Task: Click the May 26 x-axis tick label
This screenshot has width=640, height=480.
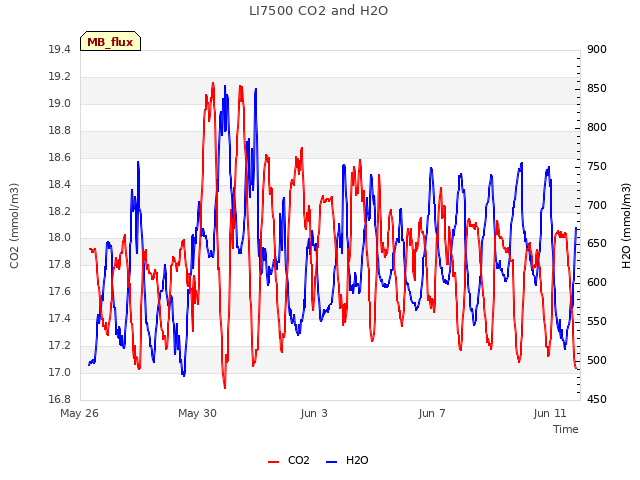Action: (x=79, y=413)
